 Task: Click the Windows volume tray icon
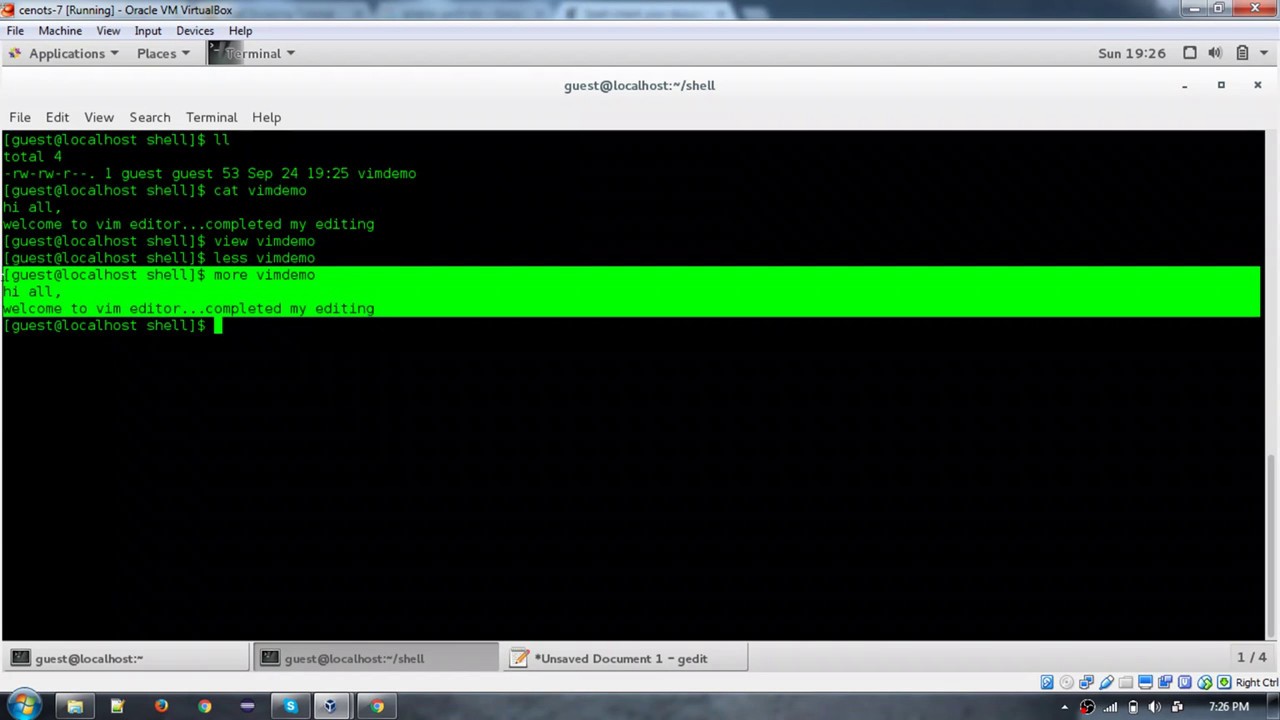pyautogui.click(x=1154, y=707)
